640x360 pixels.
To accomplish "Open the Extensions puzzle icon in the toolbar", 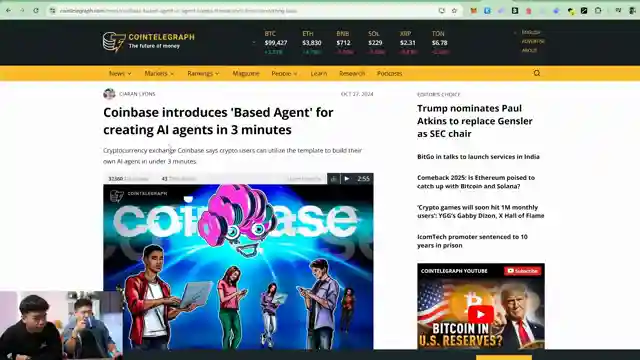I will 598,11.
